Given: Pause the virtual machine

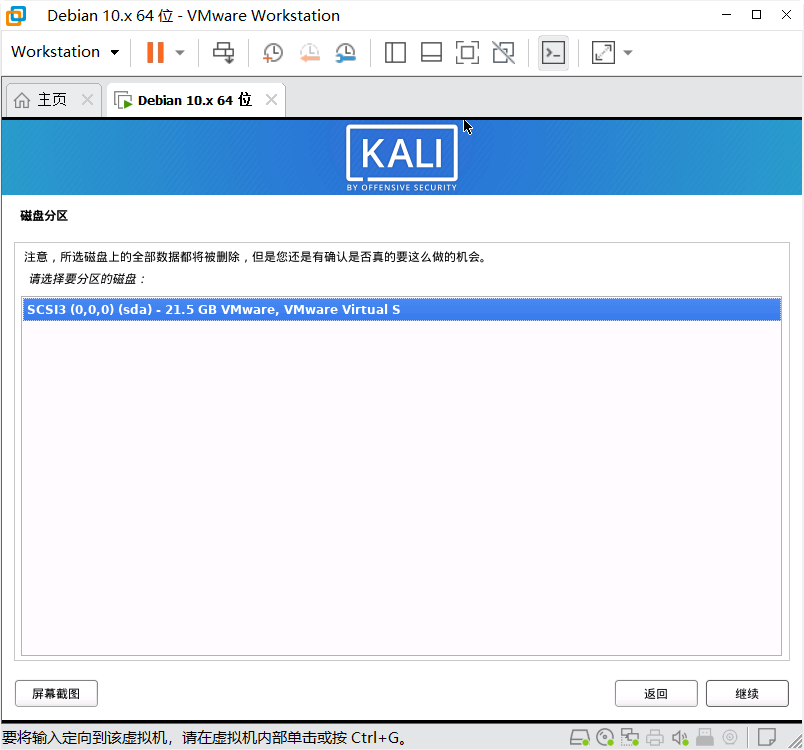Looking at the screenshot, I should tap(155, 52).
